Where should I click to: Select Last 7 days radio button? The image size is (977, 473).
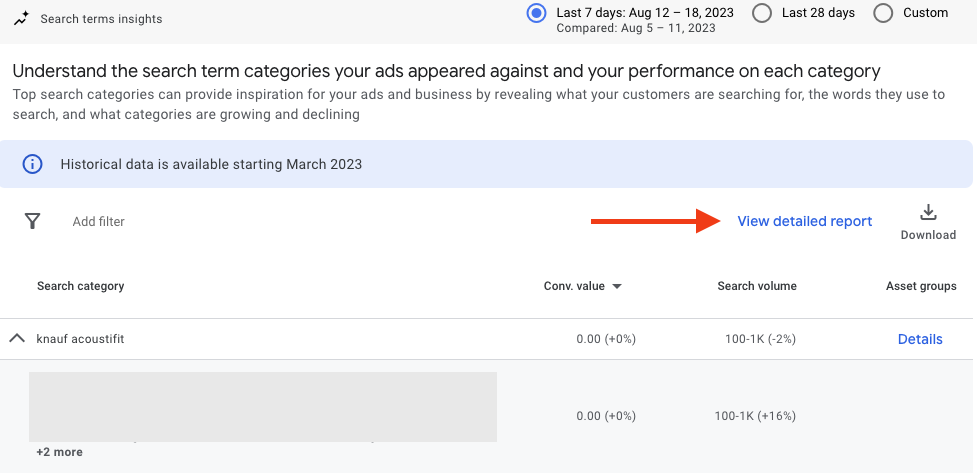point(537,13)
